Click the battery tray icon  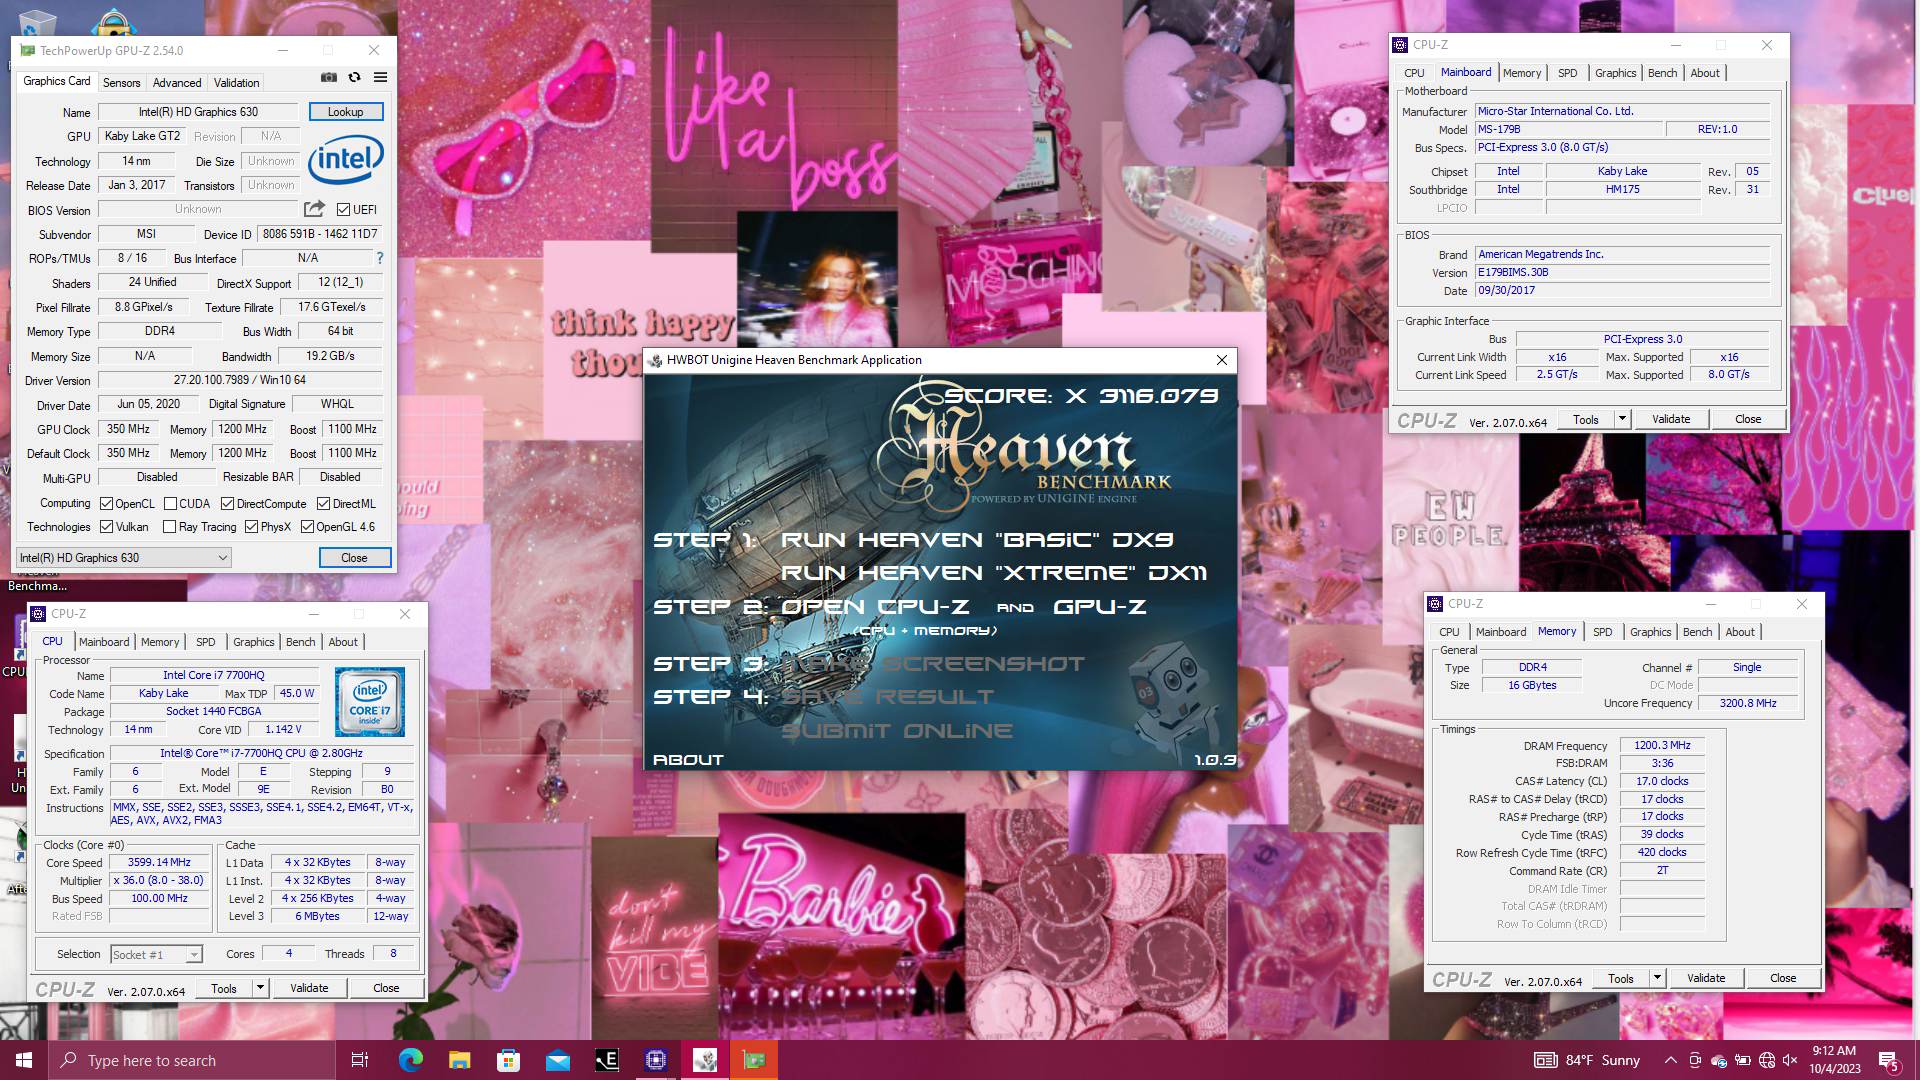[x=1742, y=1060]
